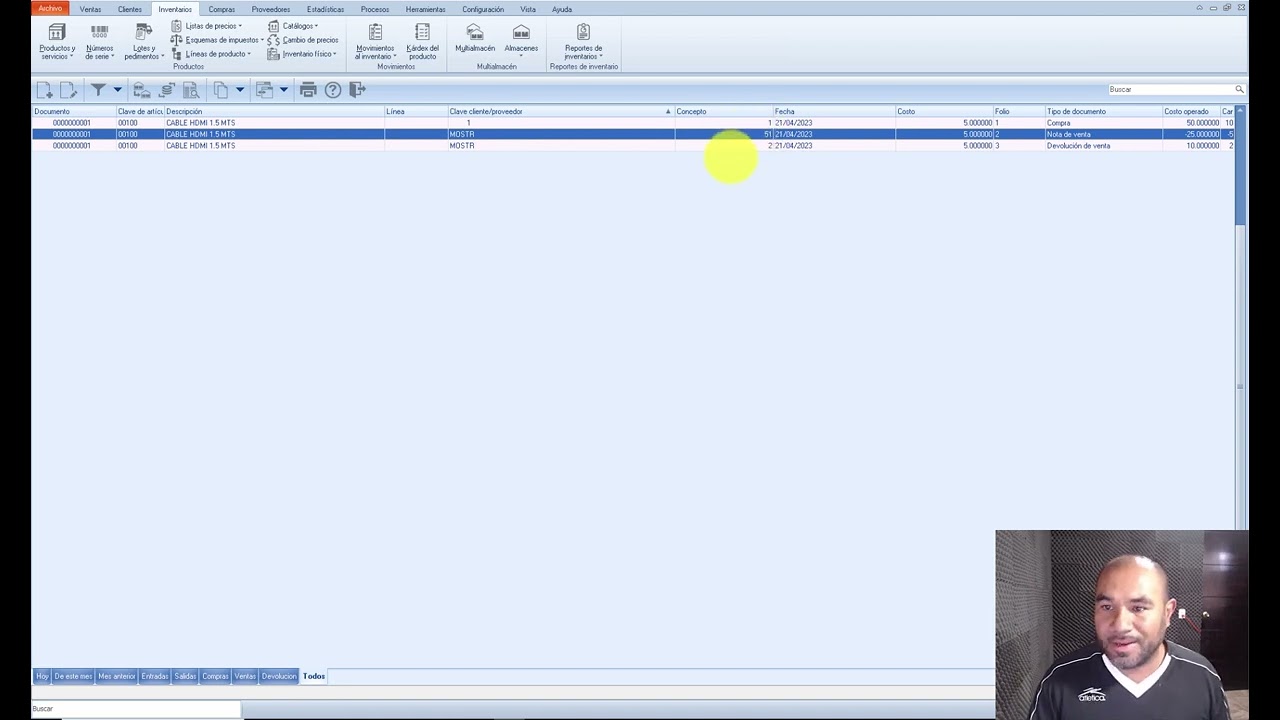1280x720 pixels.
Task: Sort by Clave cliente/proveedor column header
Action: 560,111
